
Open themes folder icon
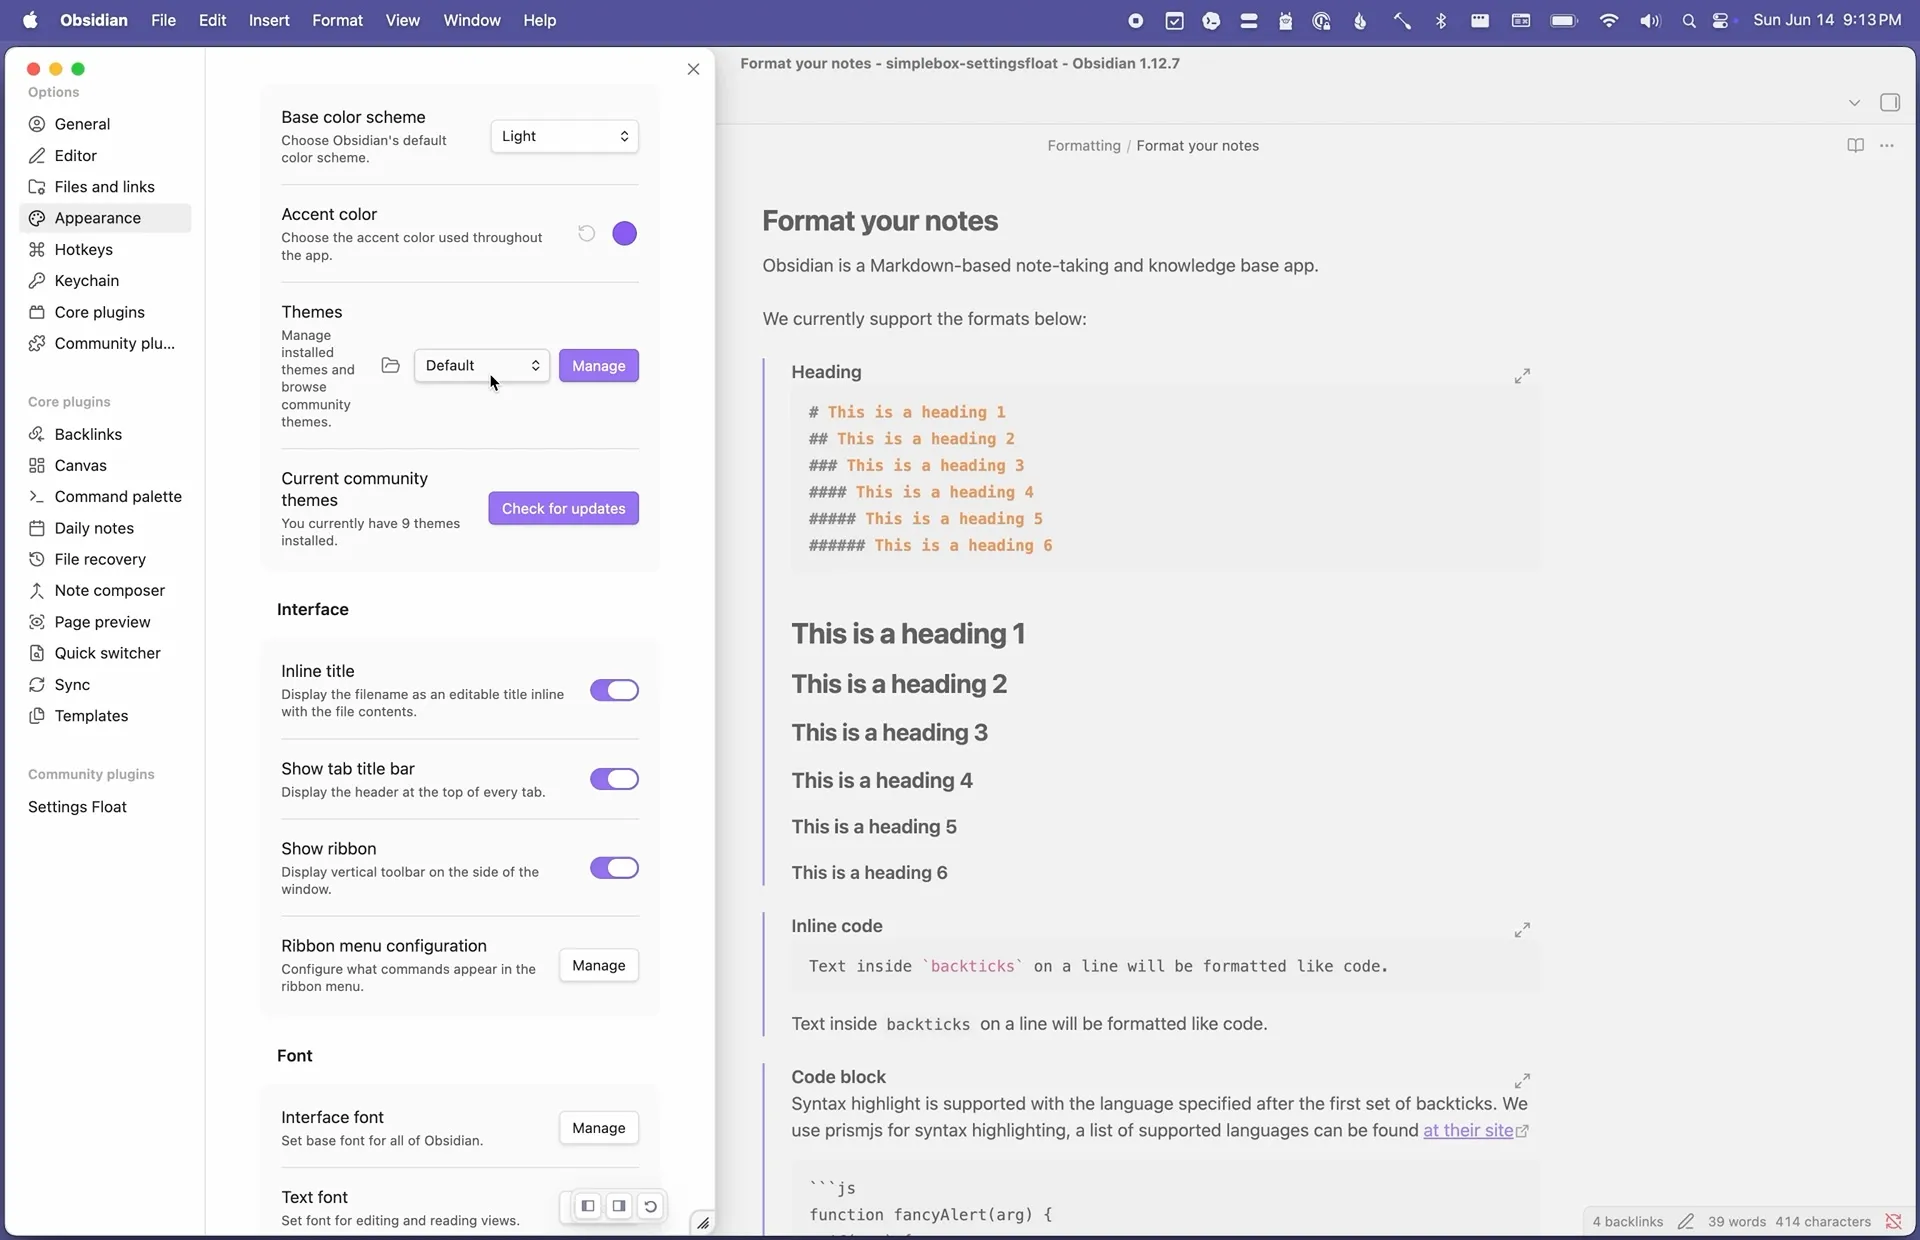click(x=391, y=366)
